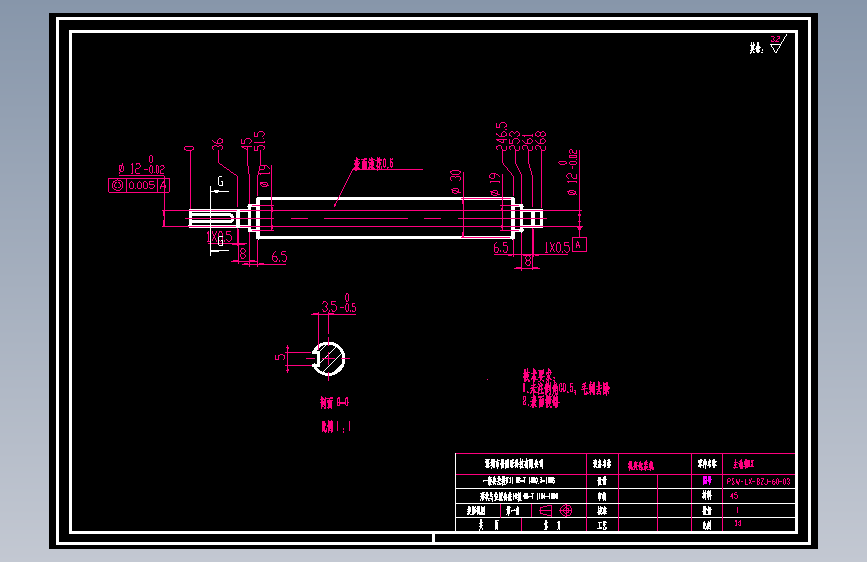Select drawing number PSV-LX-BZJ-60-03

(759, 482)
